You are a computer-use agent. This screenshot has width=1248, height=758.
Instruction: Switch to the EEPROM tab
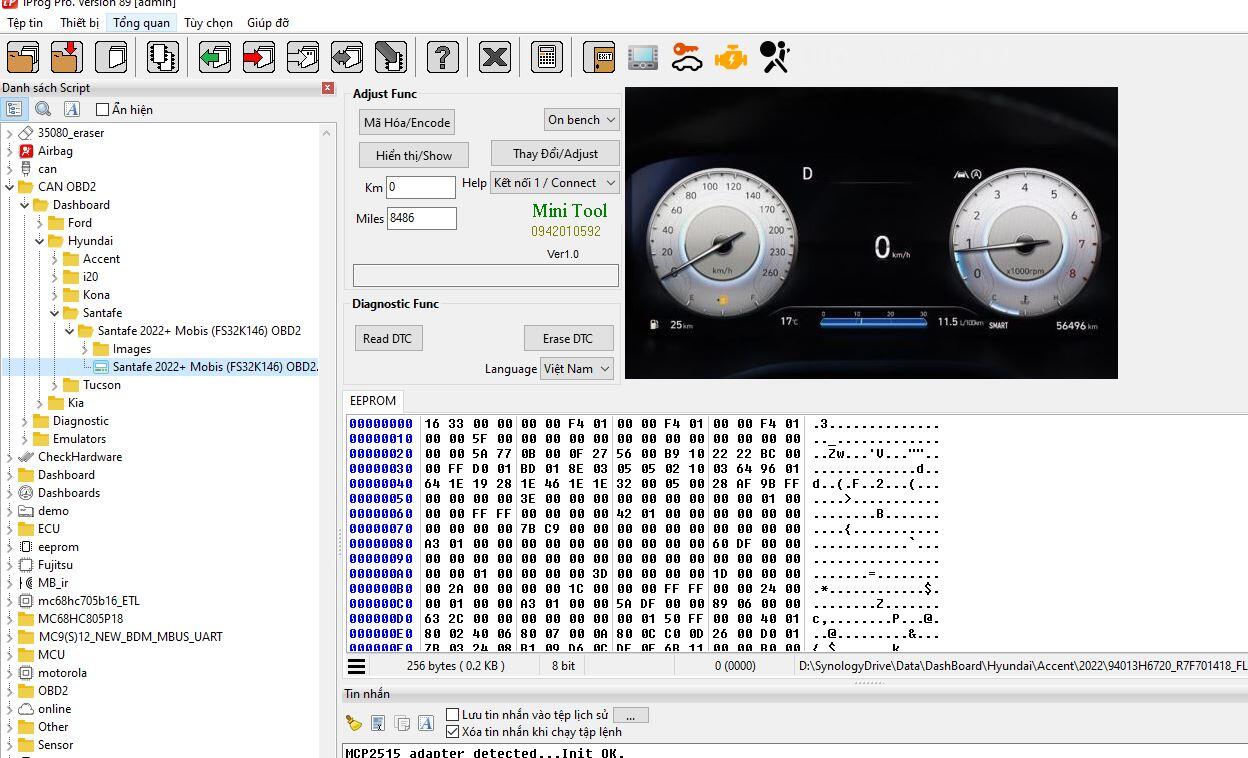[373, 401]
